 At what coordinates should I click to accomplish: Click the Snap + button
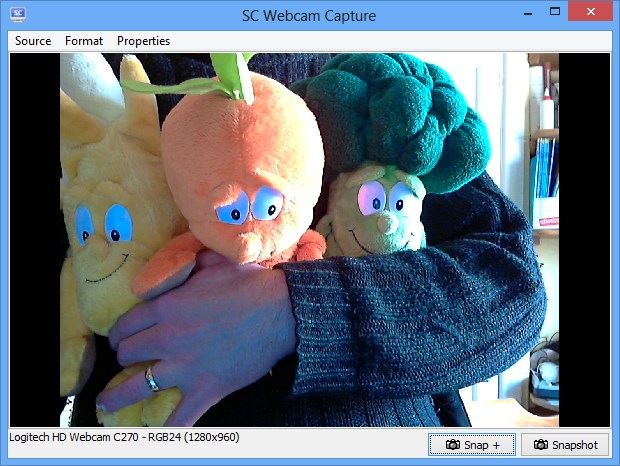[x=472, y=445]
